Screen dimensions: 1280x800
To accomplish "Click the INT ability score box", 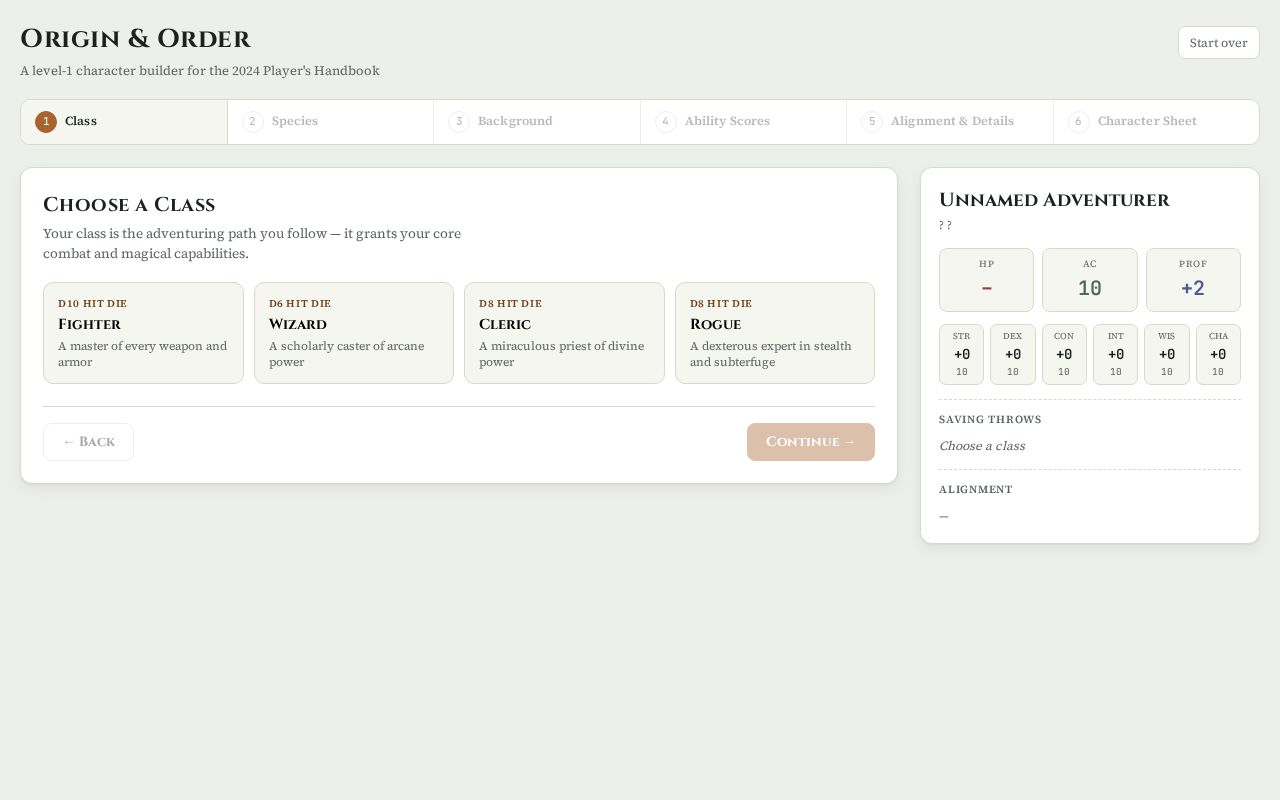I will (x=1116, y=354).
